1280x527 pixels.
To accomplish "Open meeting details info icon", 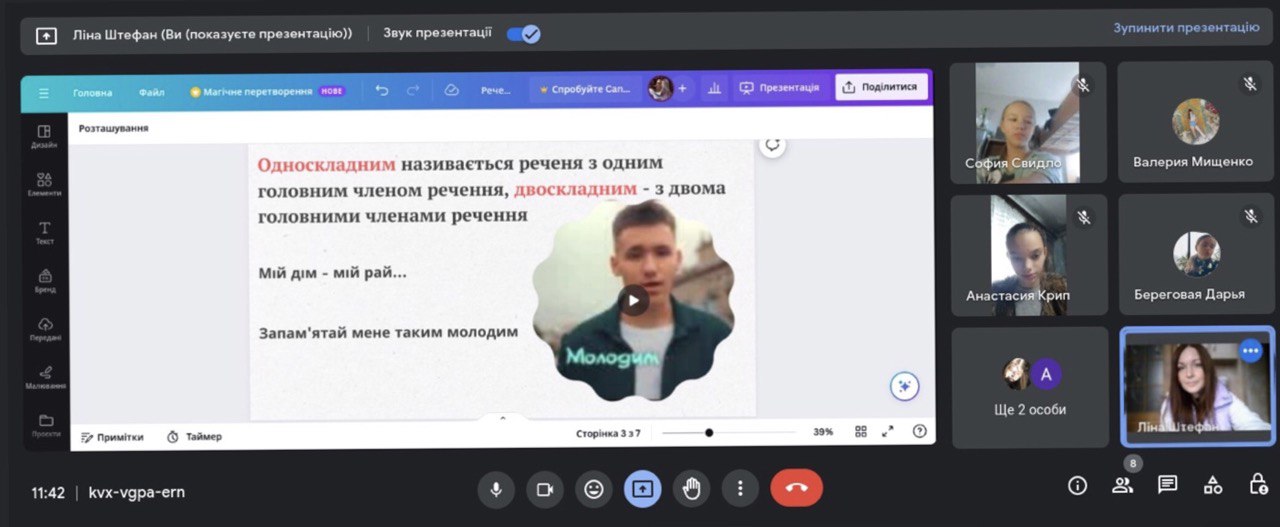I will coord(1077,485).
